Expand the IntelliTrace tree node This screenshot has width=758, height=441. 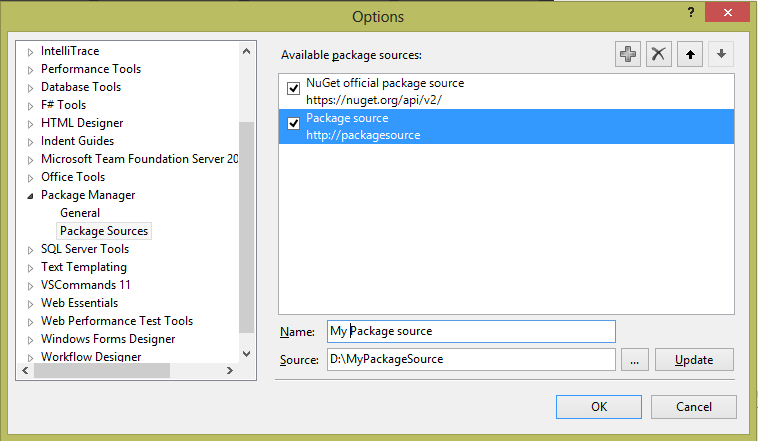point(31,51)
